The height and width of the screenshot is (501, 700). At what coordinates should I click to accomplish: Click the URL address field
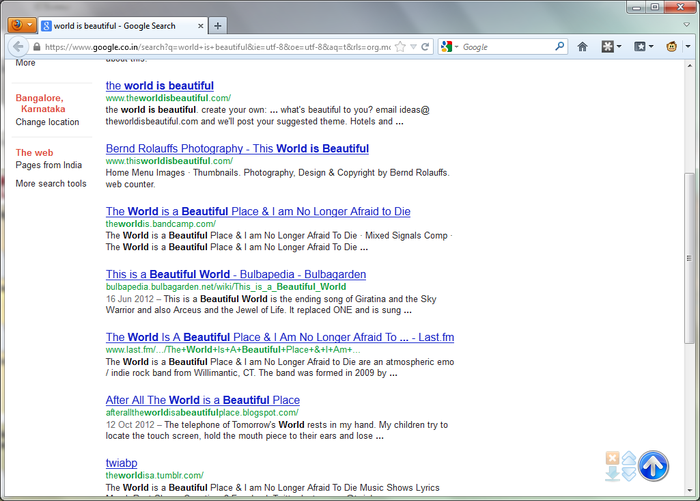click(x=218, y=47)
